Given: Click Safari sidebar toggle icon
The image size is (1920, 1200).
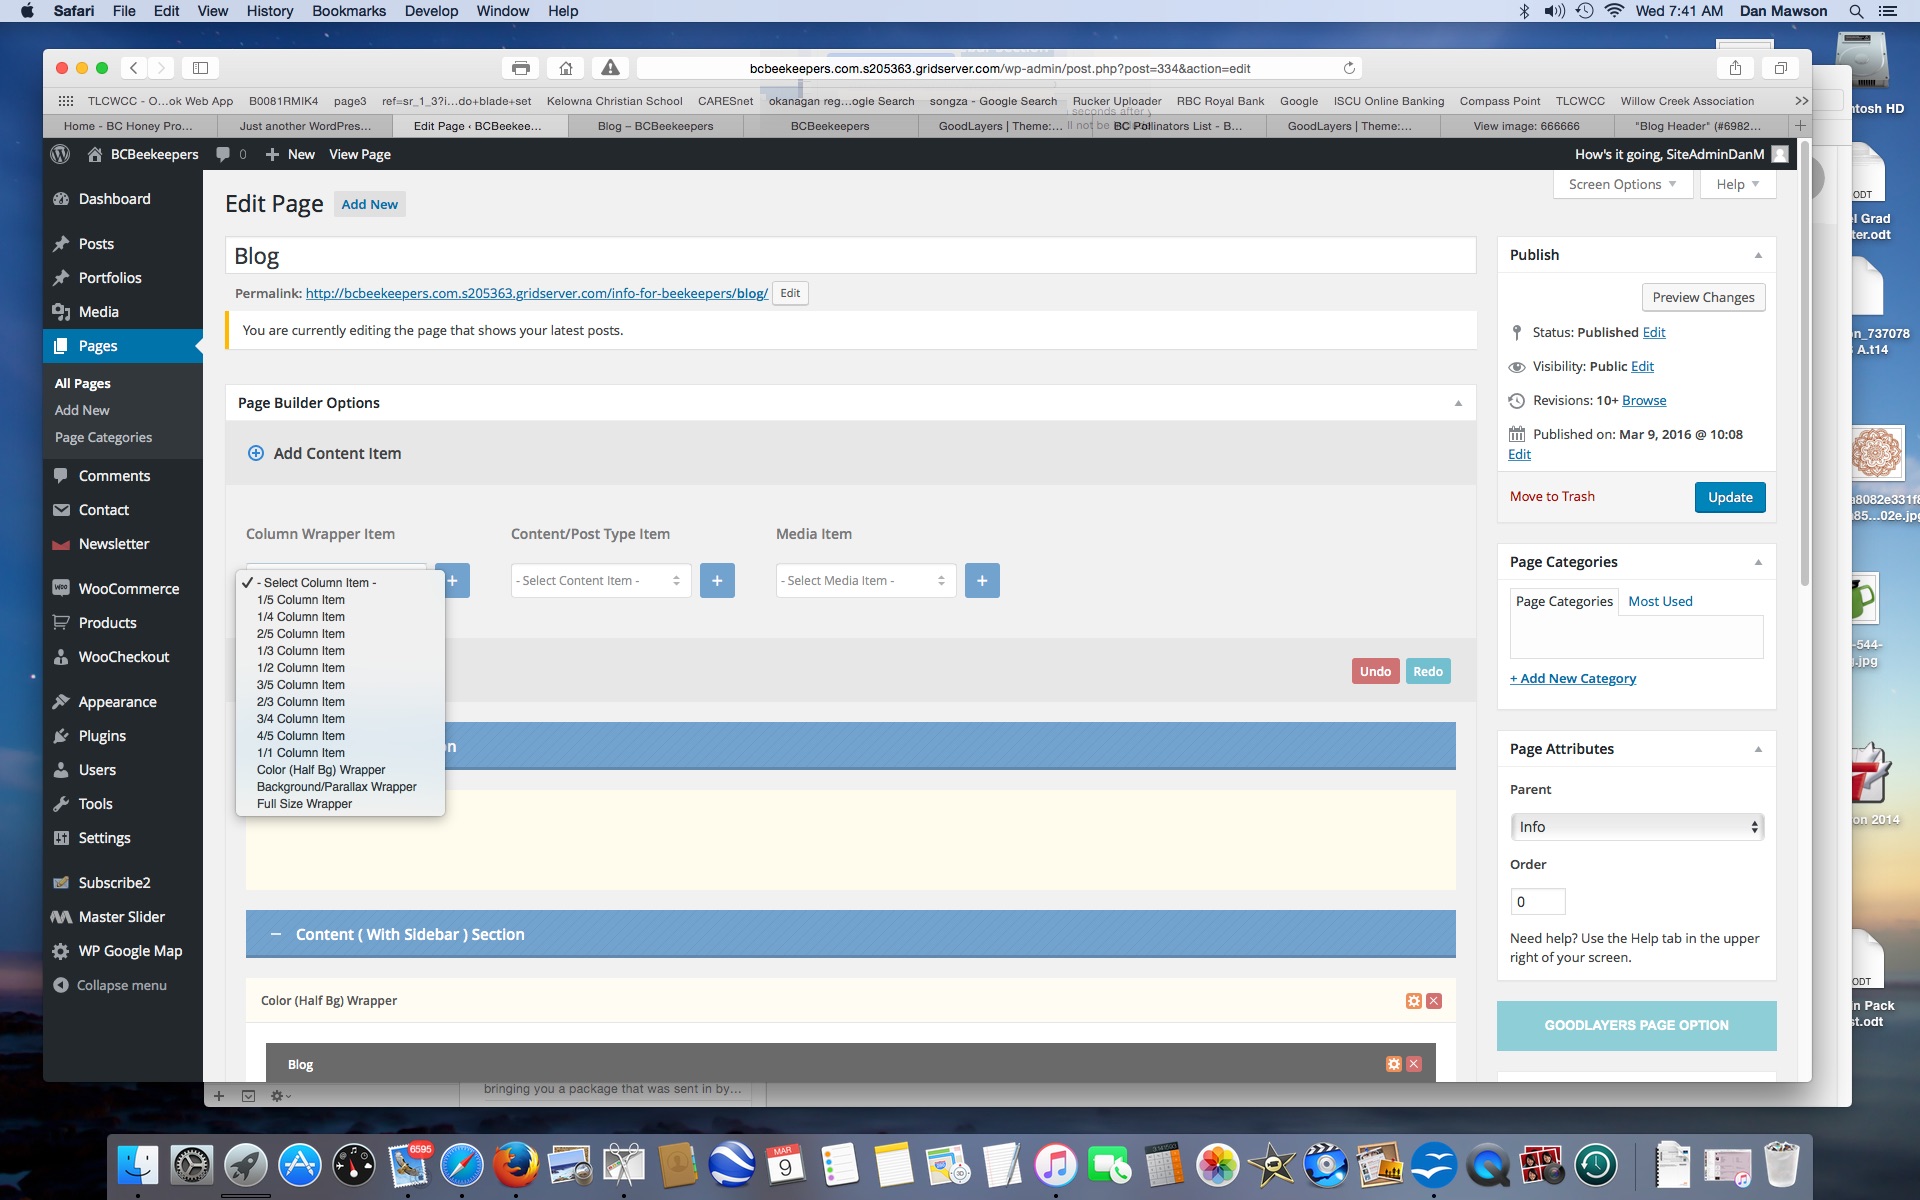Looking at the screenshot, I should point(200,68).
